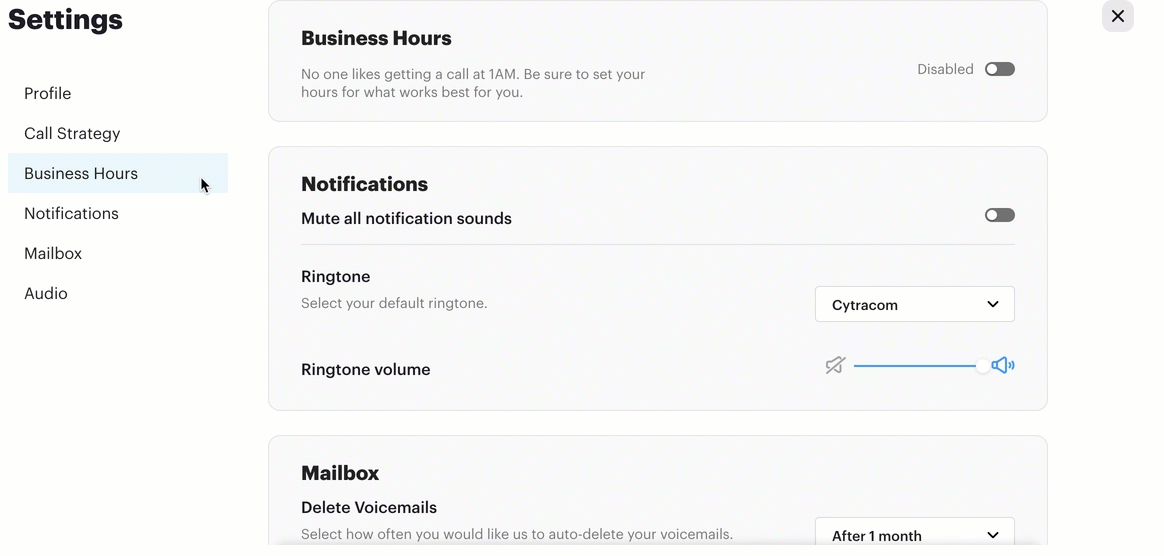Click the Disabled label next to Business Hours toggle
Screen dimensions: 1164x556
click(945, 69)
